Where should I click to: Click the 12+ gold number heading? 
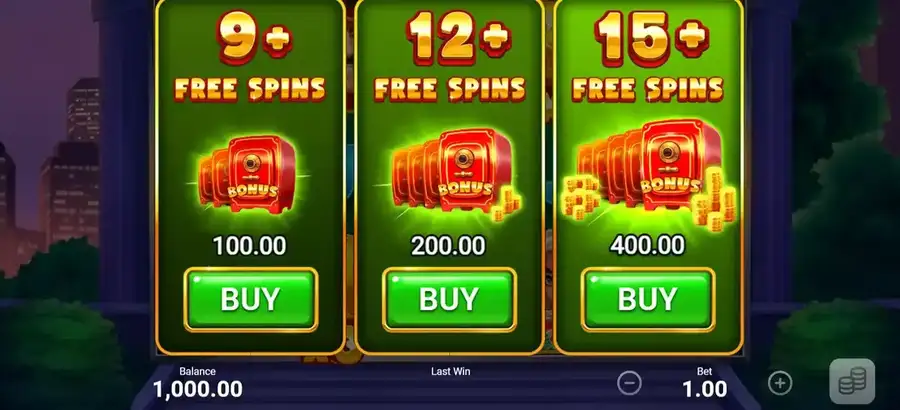coord(458,37)
